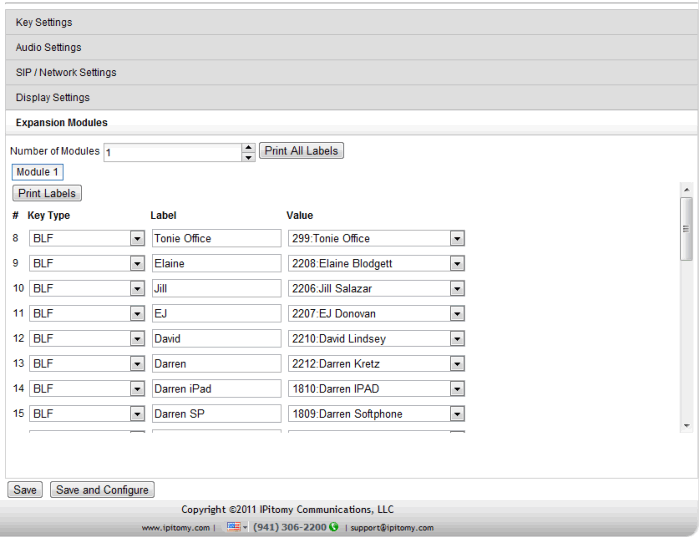Open Key Type dropdown for row 13
700x538 pixels.
pyautogui.click(x=87, y=363)
